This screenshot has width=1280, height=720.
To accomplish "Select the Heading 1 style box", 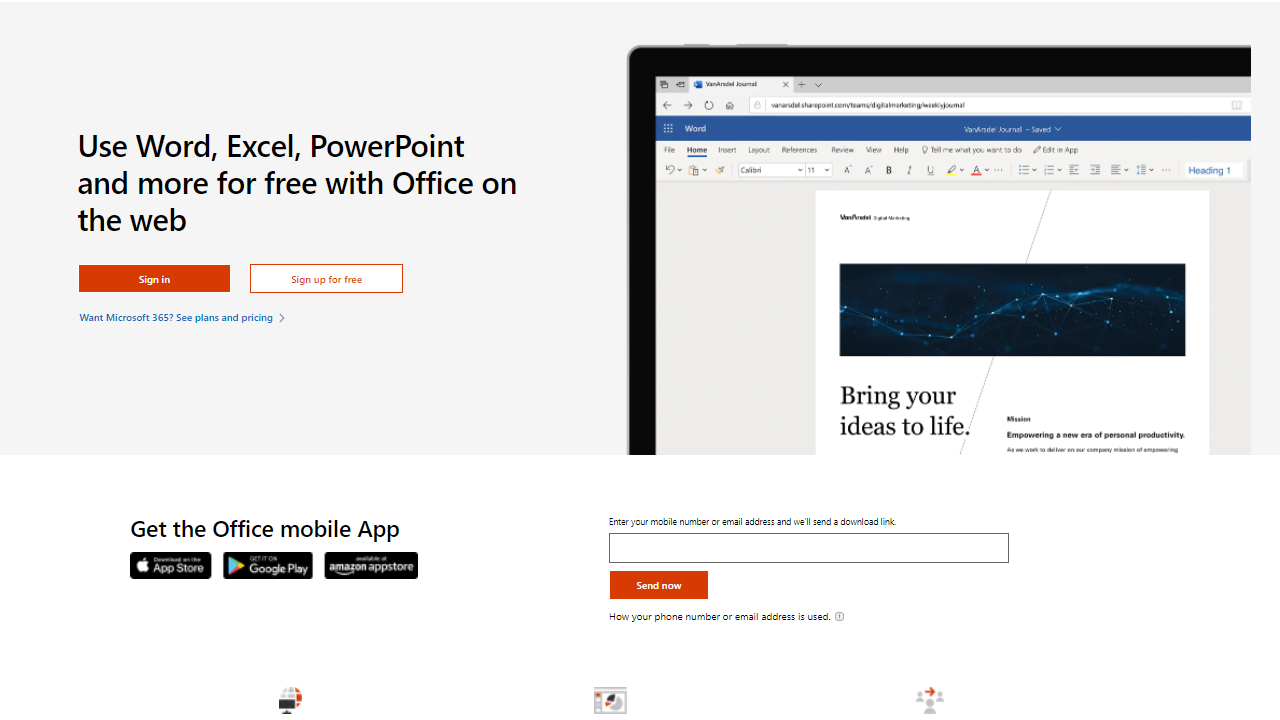I will [1214, 170].
